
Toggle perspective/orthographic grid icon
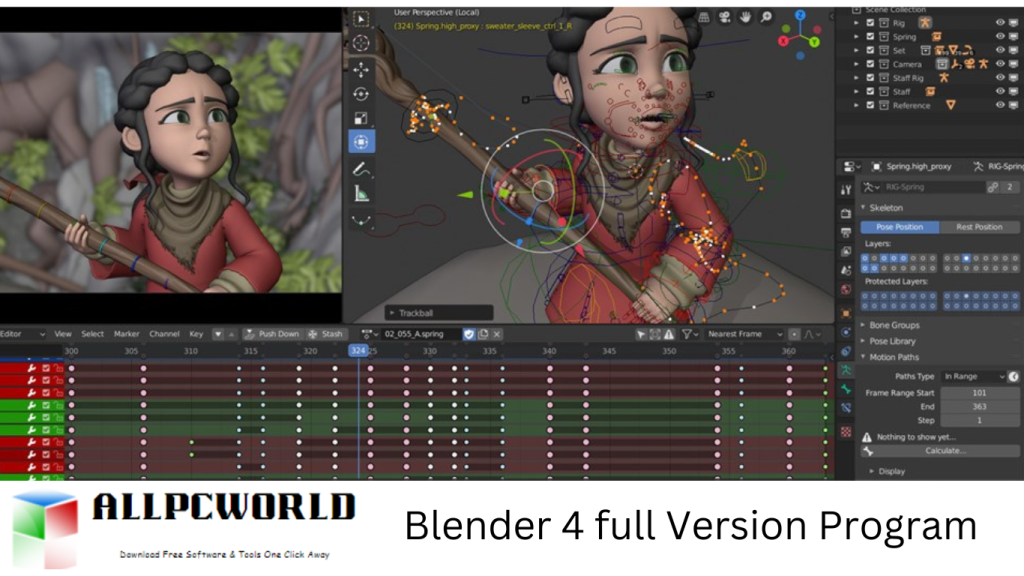click(704, 18)
